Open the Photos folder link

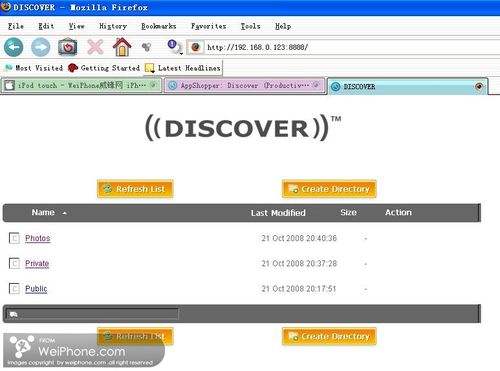pos(38,238)
